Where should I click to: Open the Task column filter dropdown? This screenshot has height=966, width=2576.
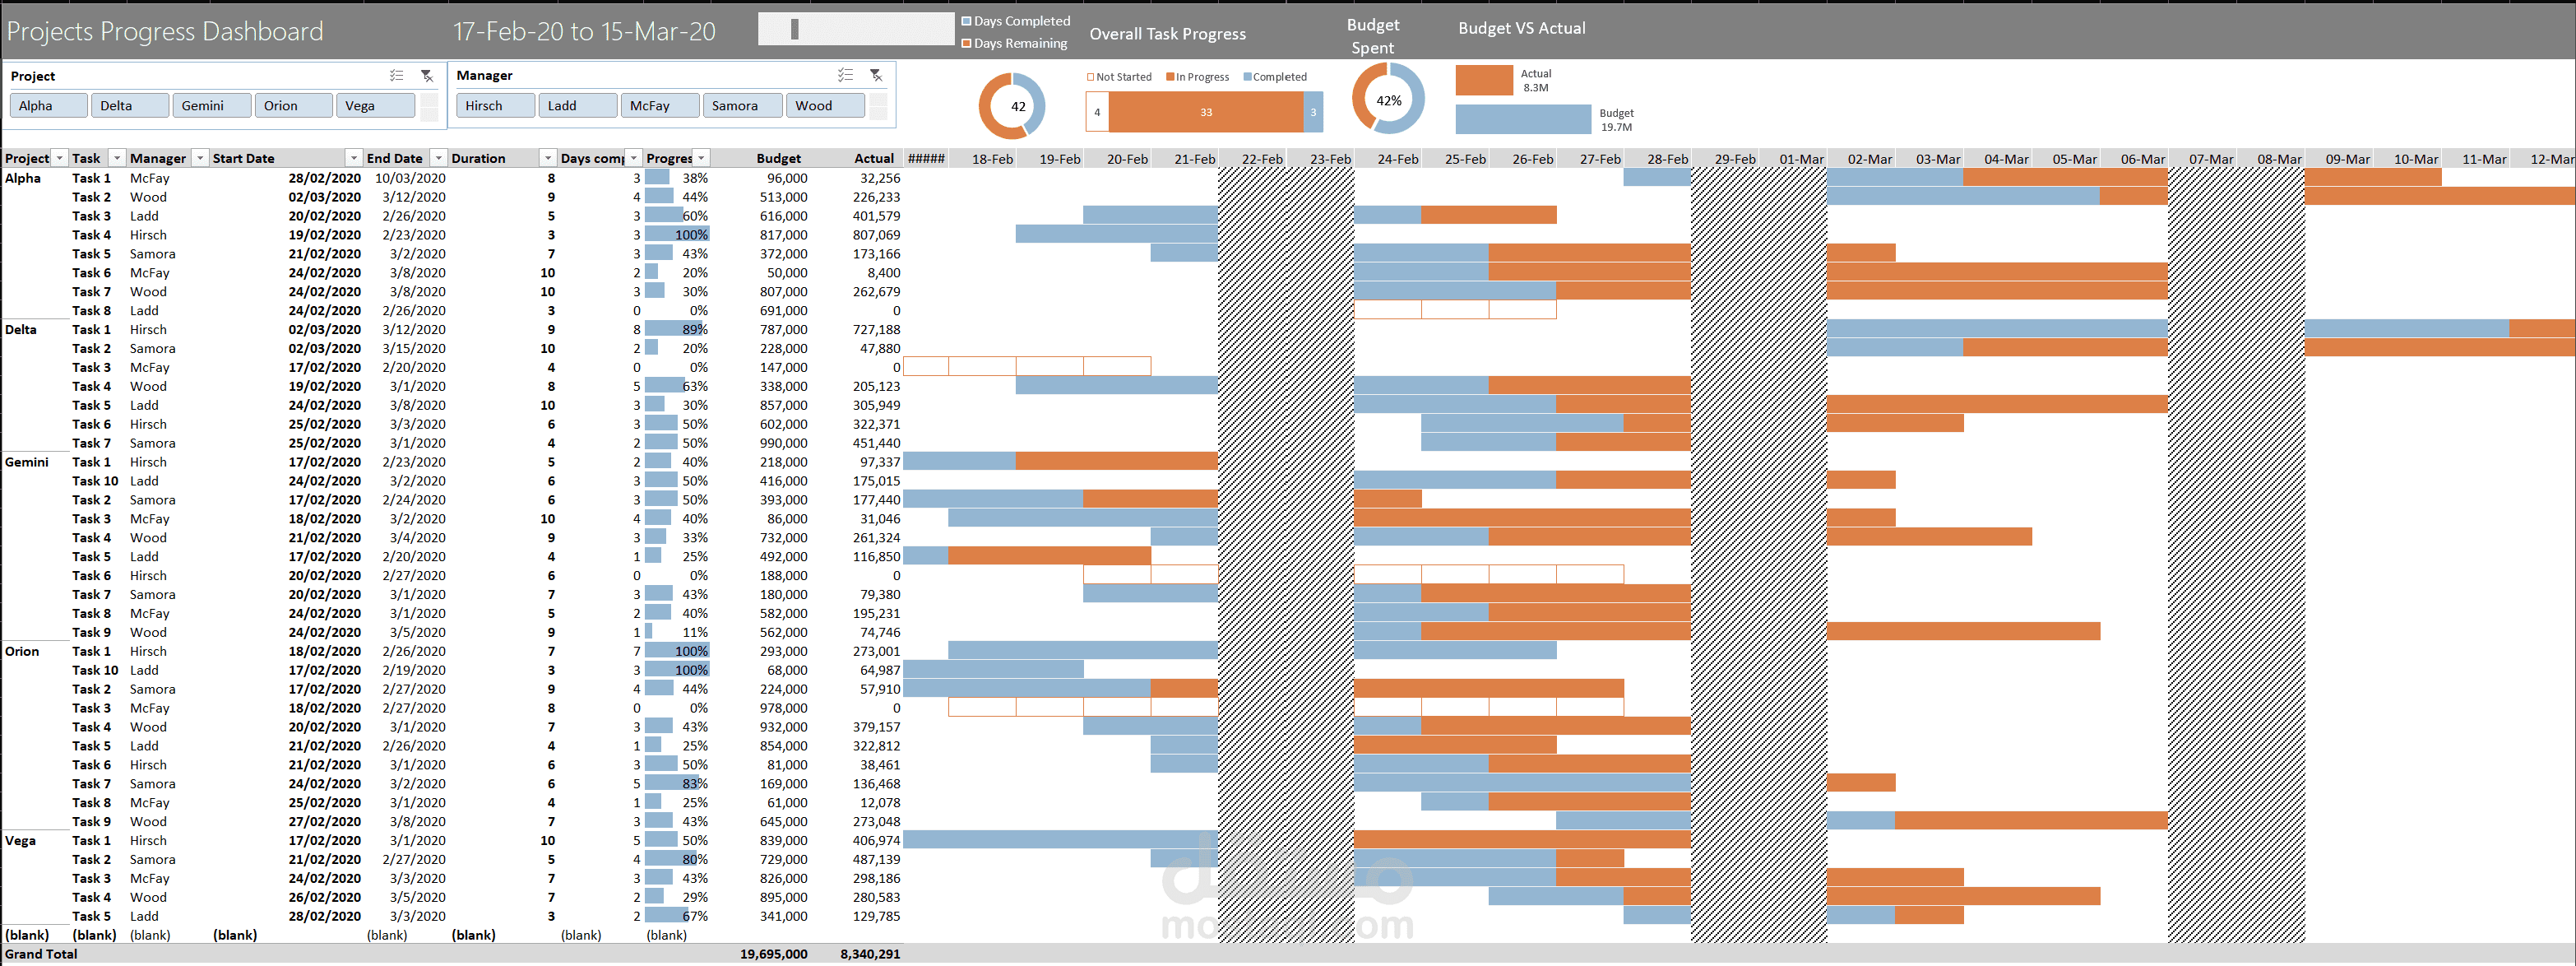pyautogui.click(x=116, y=158)
